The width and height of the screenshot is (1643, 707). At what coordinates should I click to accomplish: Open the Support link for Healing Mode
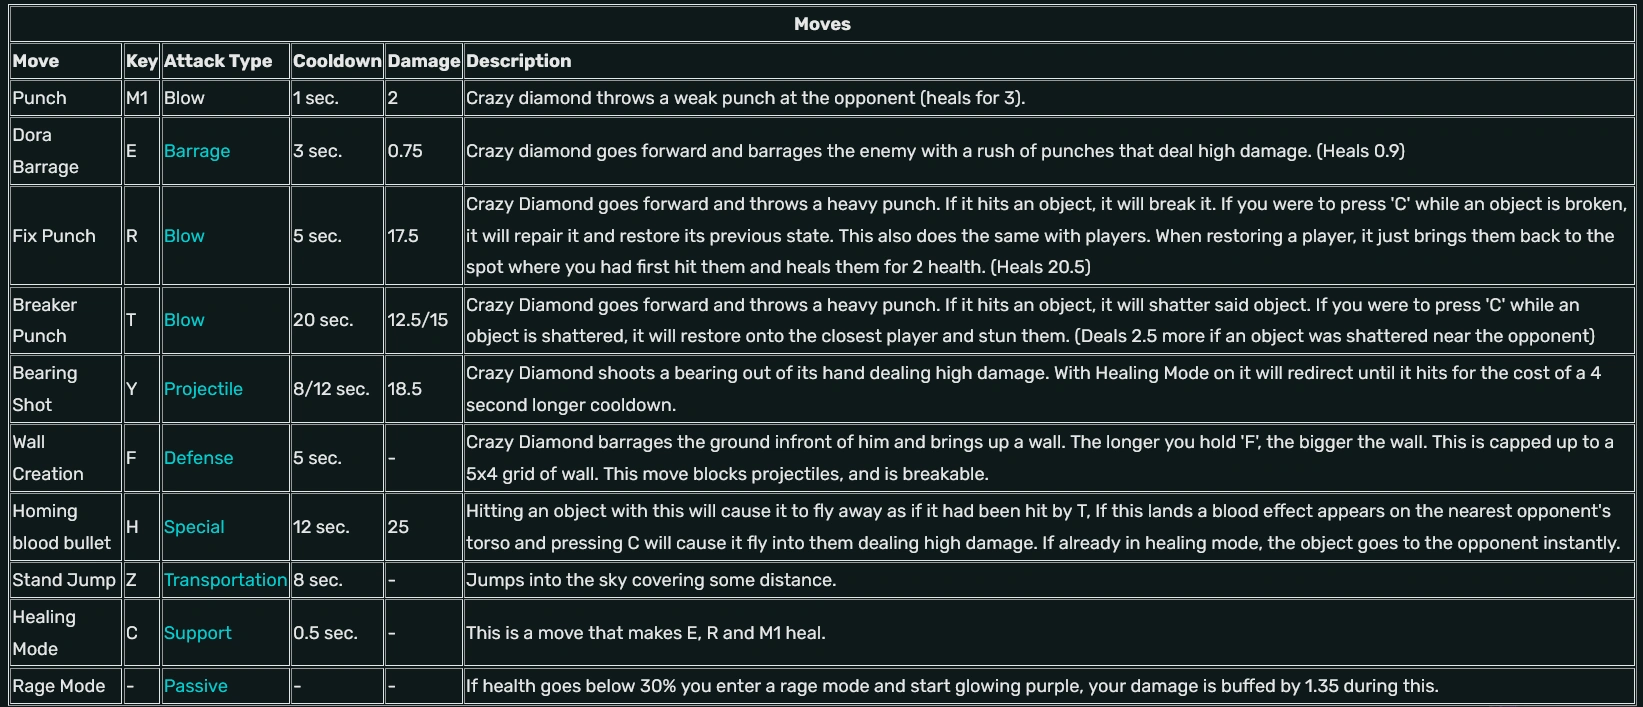click(197, 633)
